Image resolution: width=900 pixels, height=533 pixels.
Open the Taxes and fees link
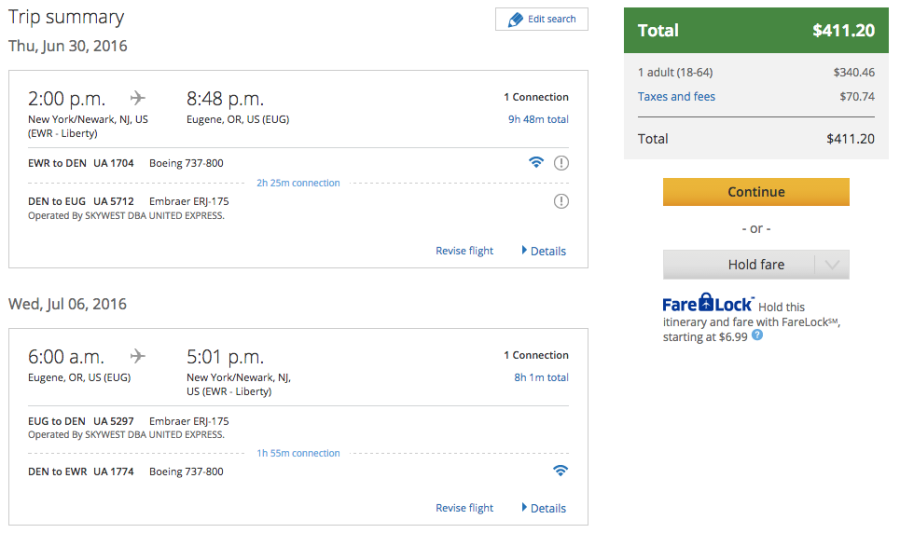[x=676, y=97]
